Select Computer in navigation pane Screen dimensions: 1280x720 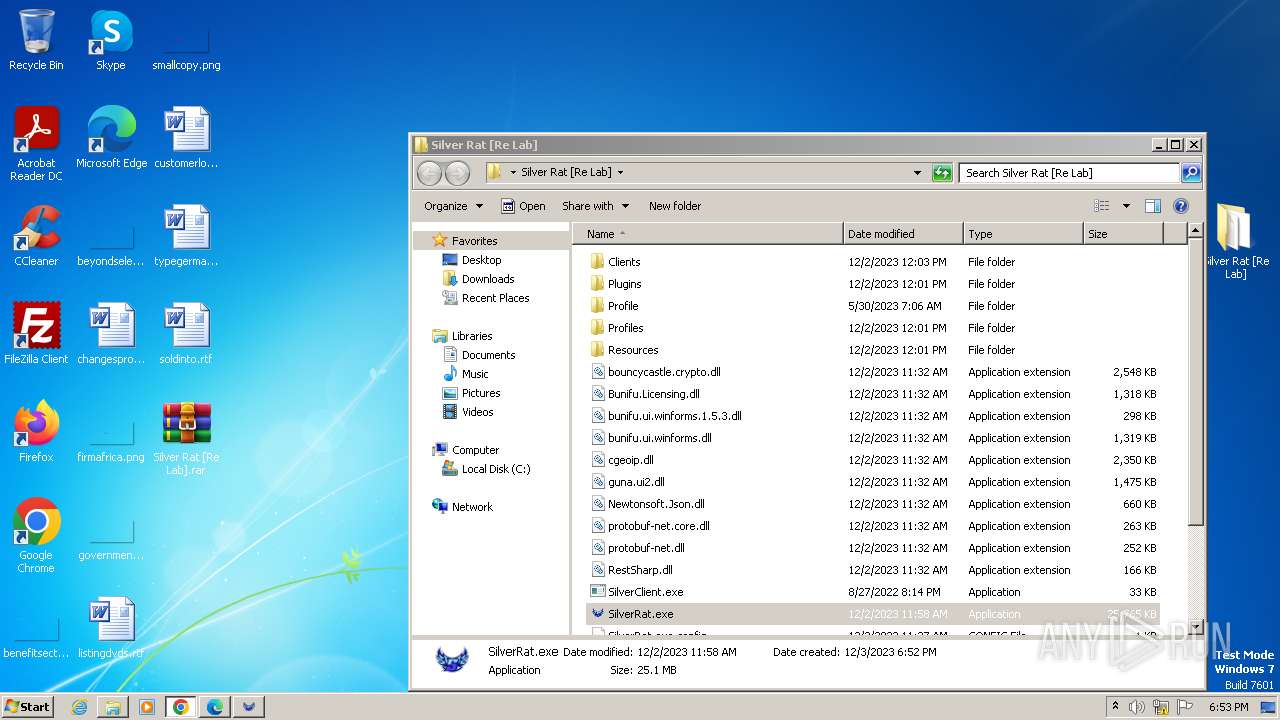pos(475,450)
